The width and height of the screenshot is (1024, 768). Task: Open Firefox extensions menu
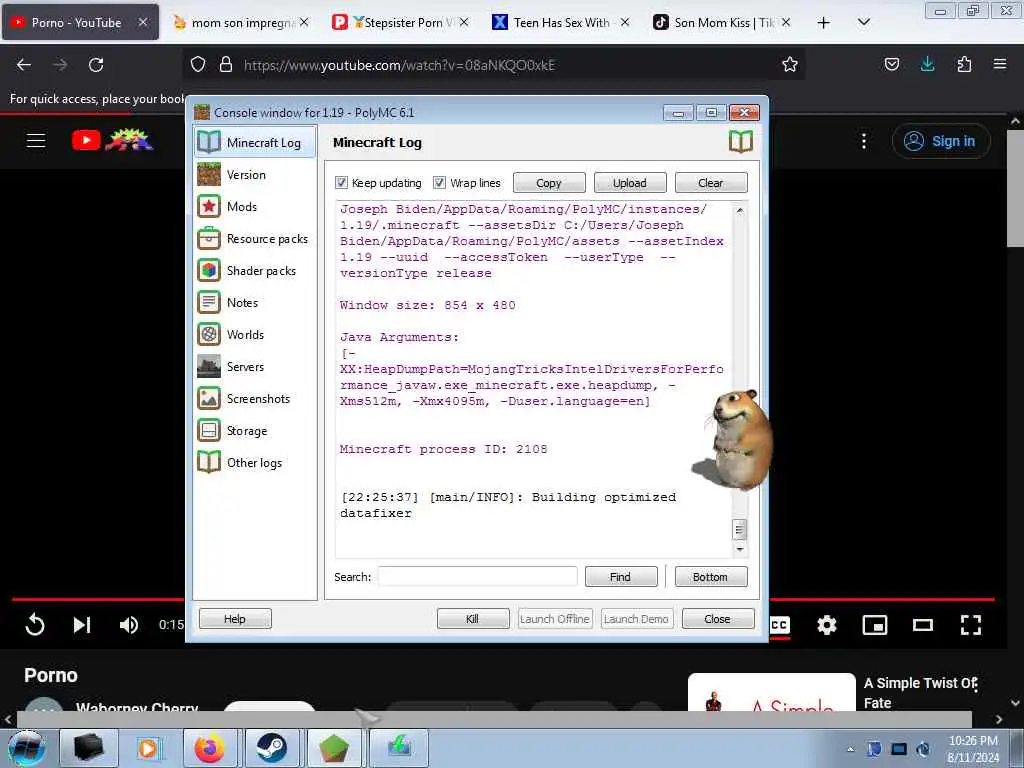(x=964, y=65)
